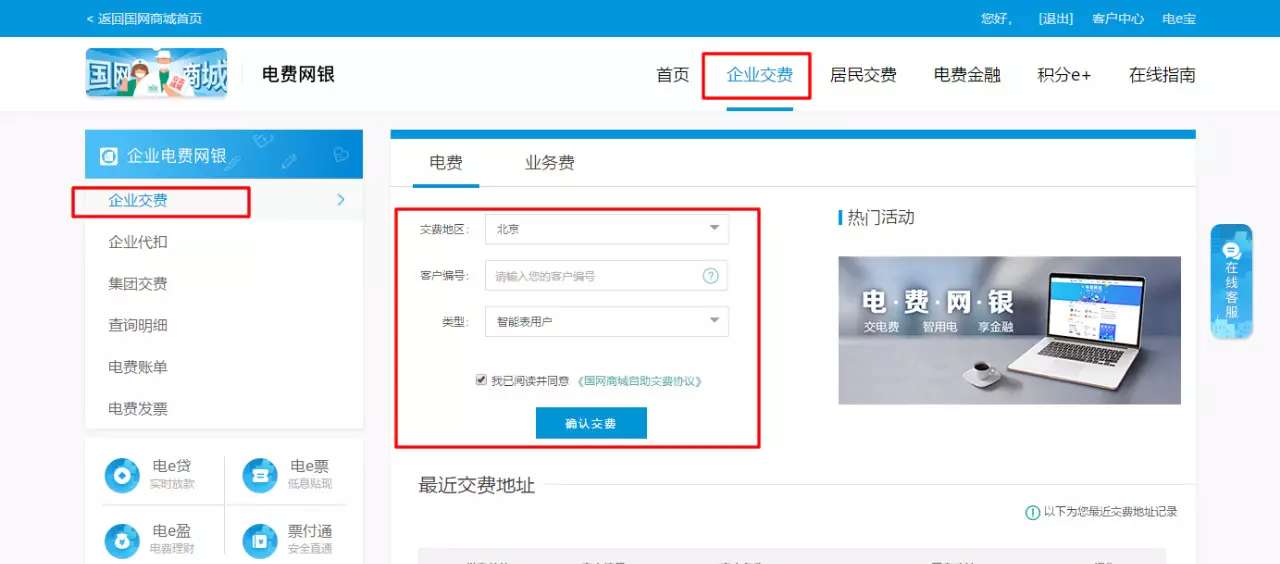This screenshot has width=1280, height=564.
Task: Open the 电e贷 service icon
Action: click(x=122, y=475)
